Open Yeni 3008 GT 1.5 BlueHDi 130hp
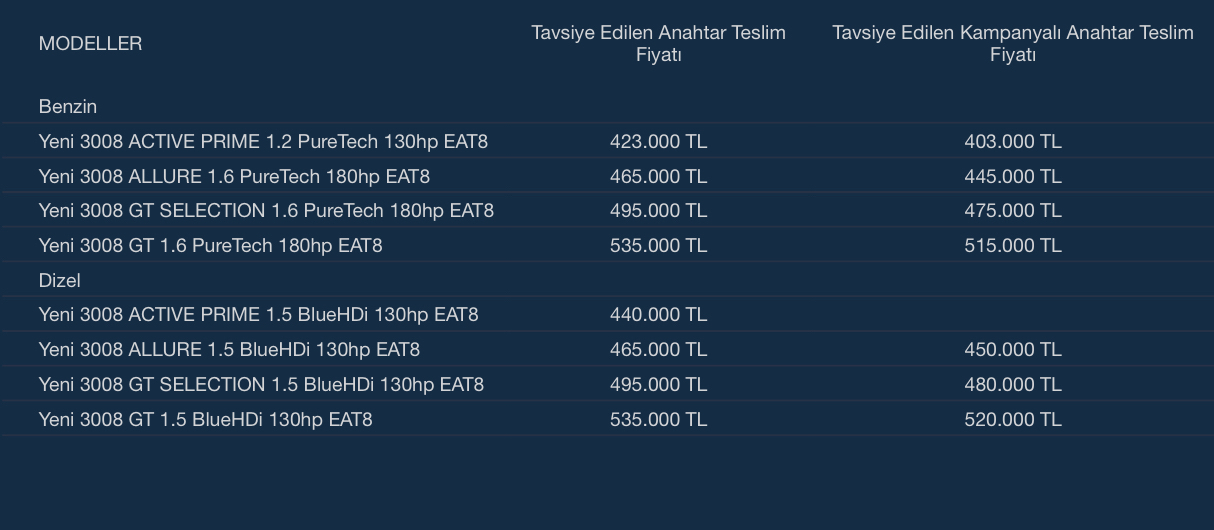Screen dimensions: 1214x530 pos(205,419)
